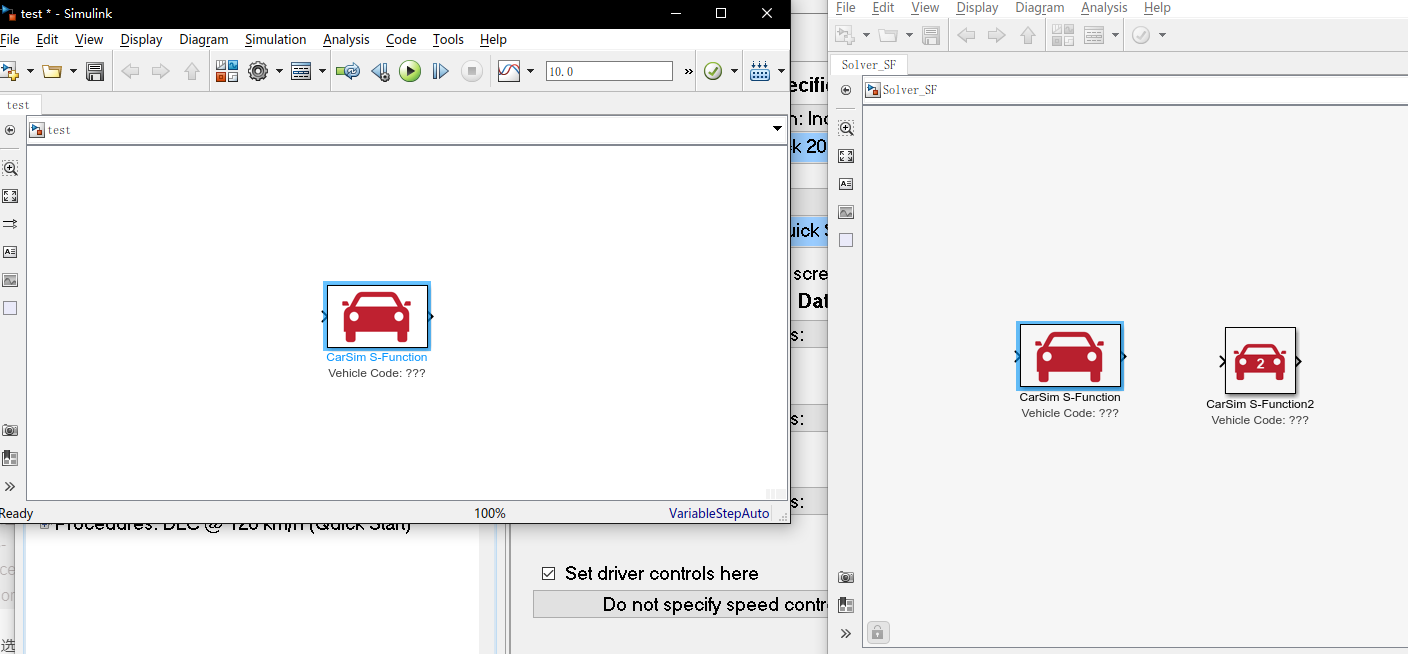Viewport: 1408px width, 654px height.
Task: Click VariableStepAuto solver link
Action: tap(719, 513)
